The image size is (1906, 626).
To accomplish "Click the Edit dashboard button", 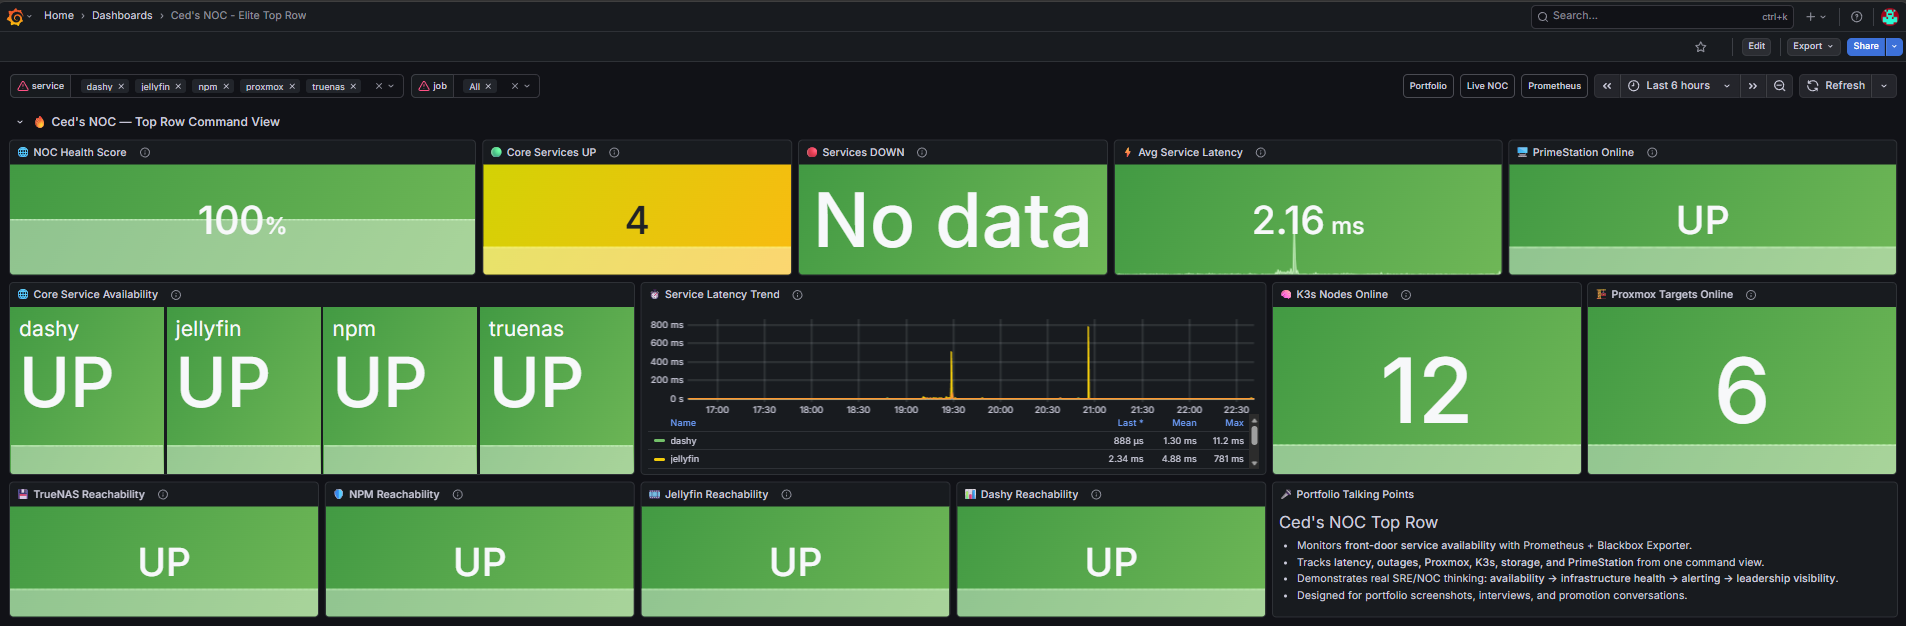I will pyautogui.click(x=1756, y=46).
